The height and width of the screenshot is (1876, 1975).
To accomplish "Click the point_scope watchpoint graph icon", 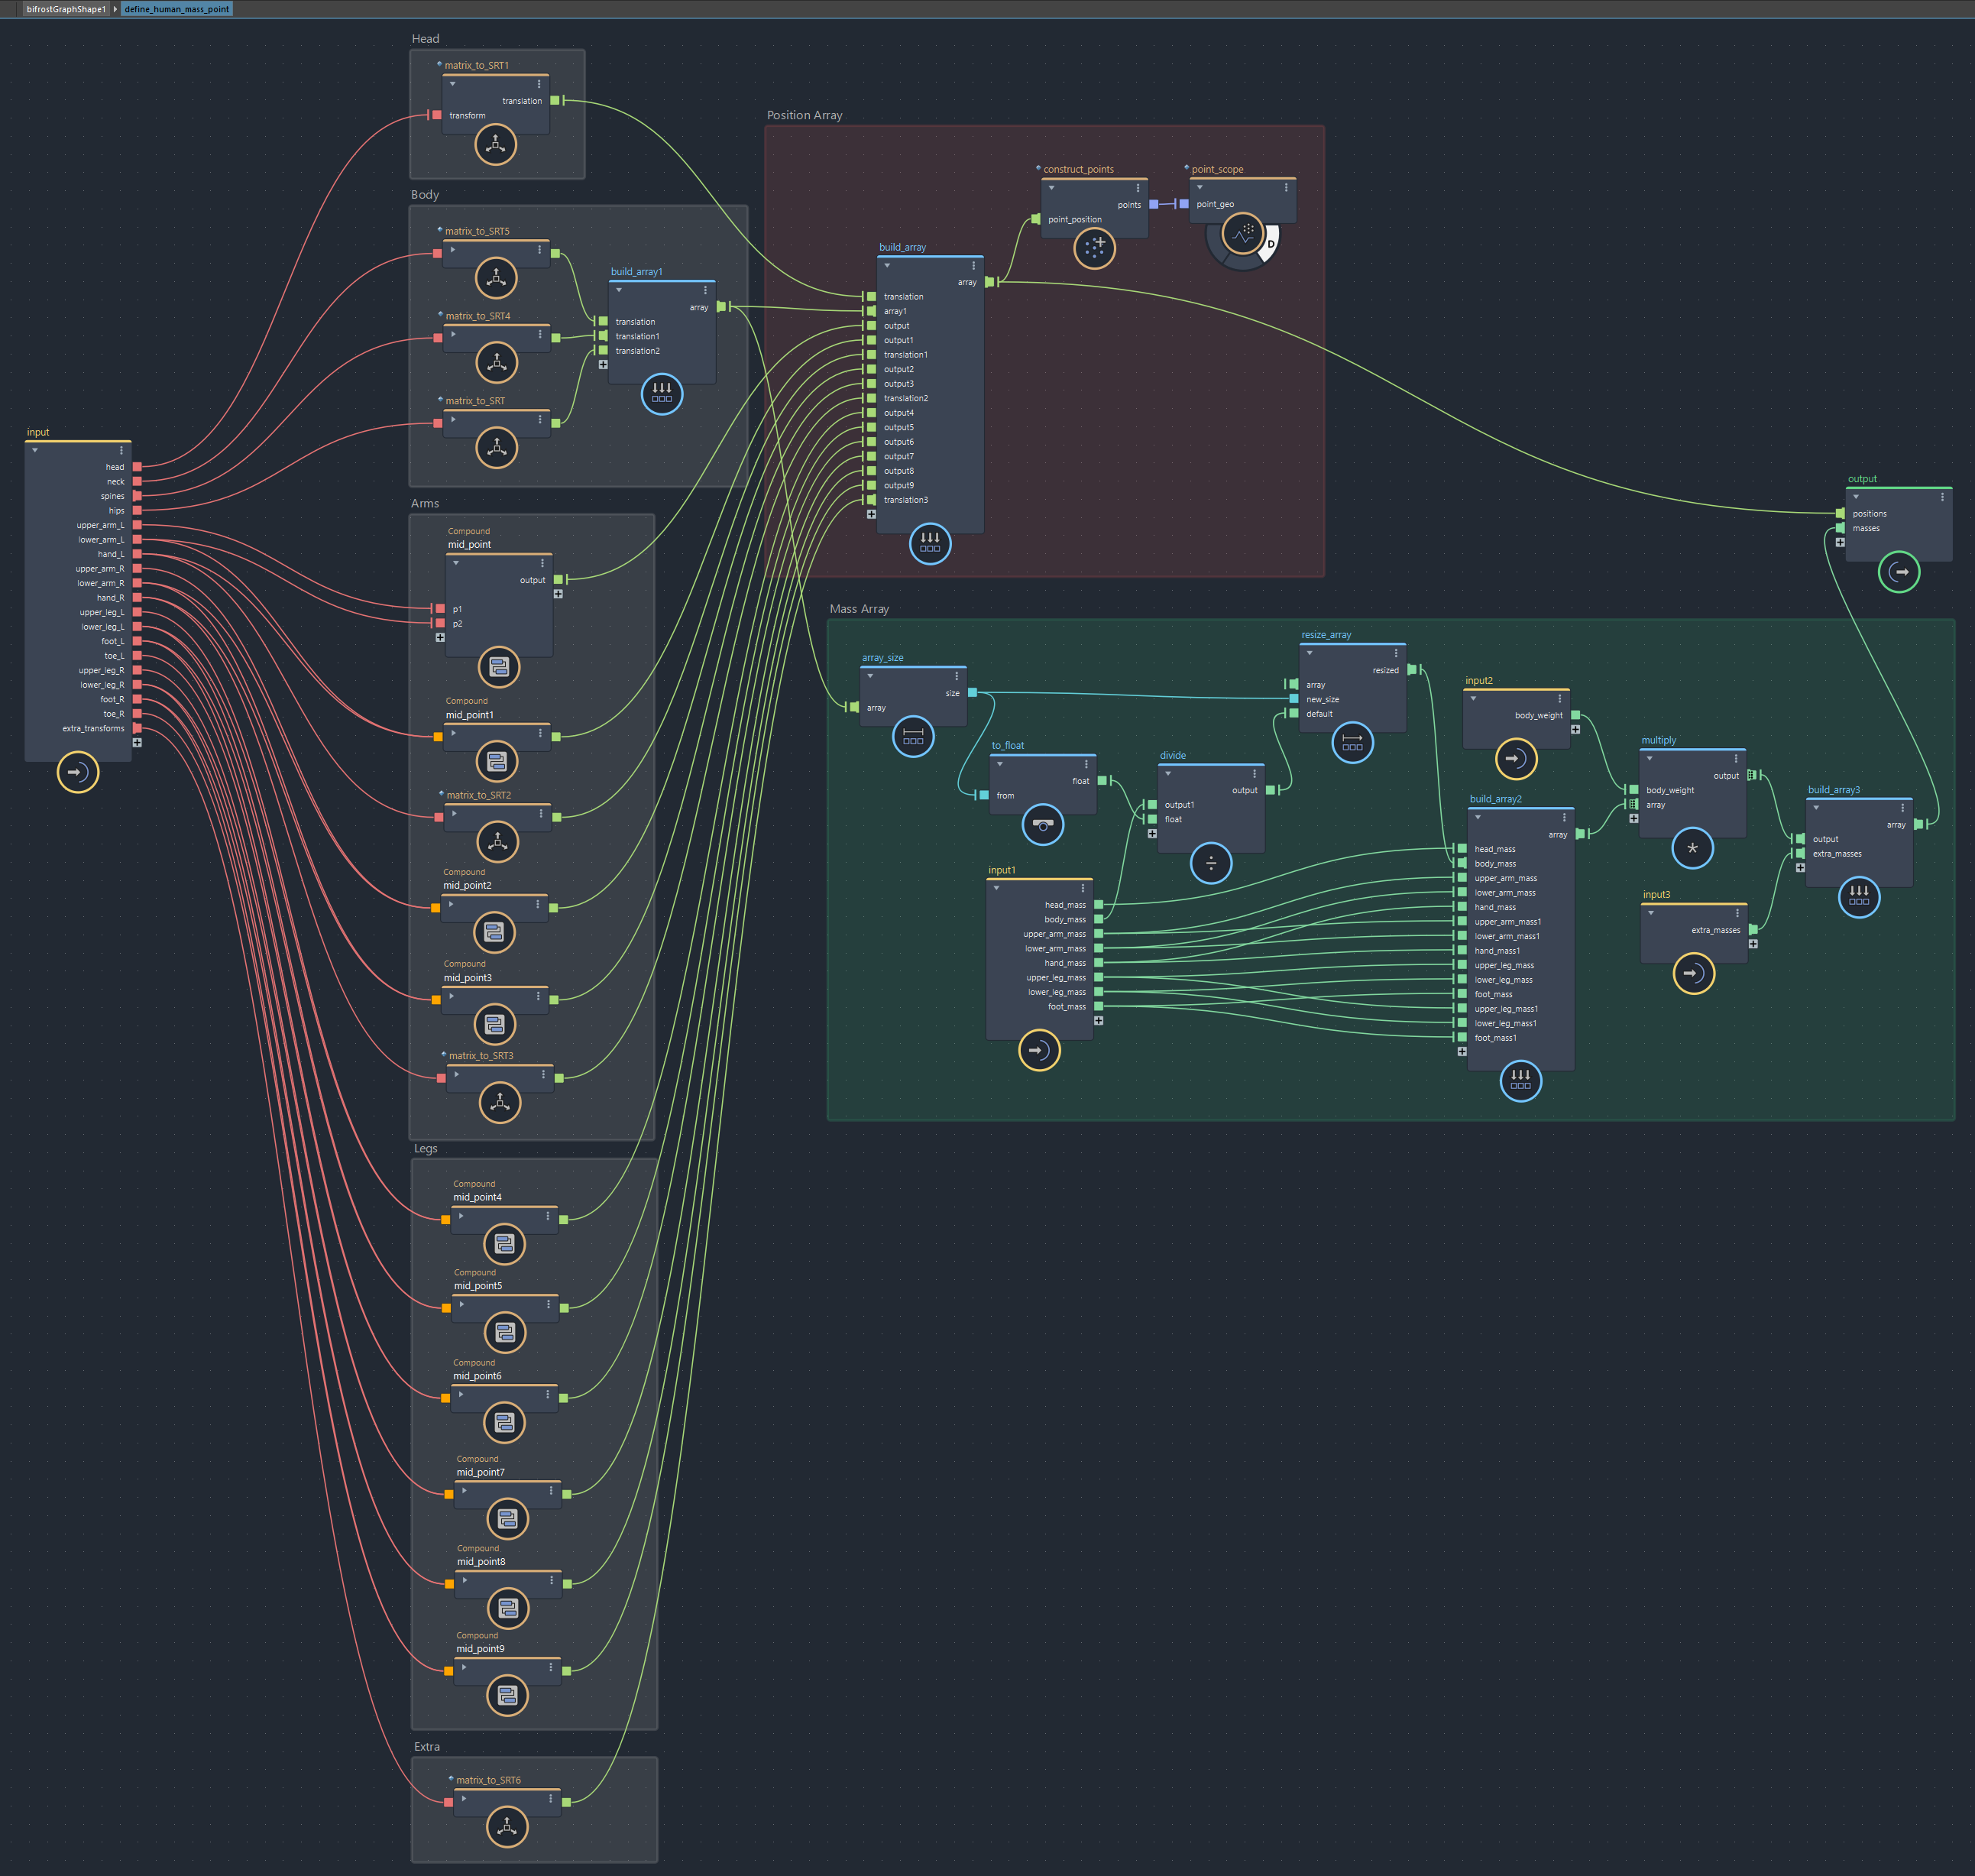I will click(x=1242, y=235).
